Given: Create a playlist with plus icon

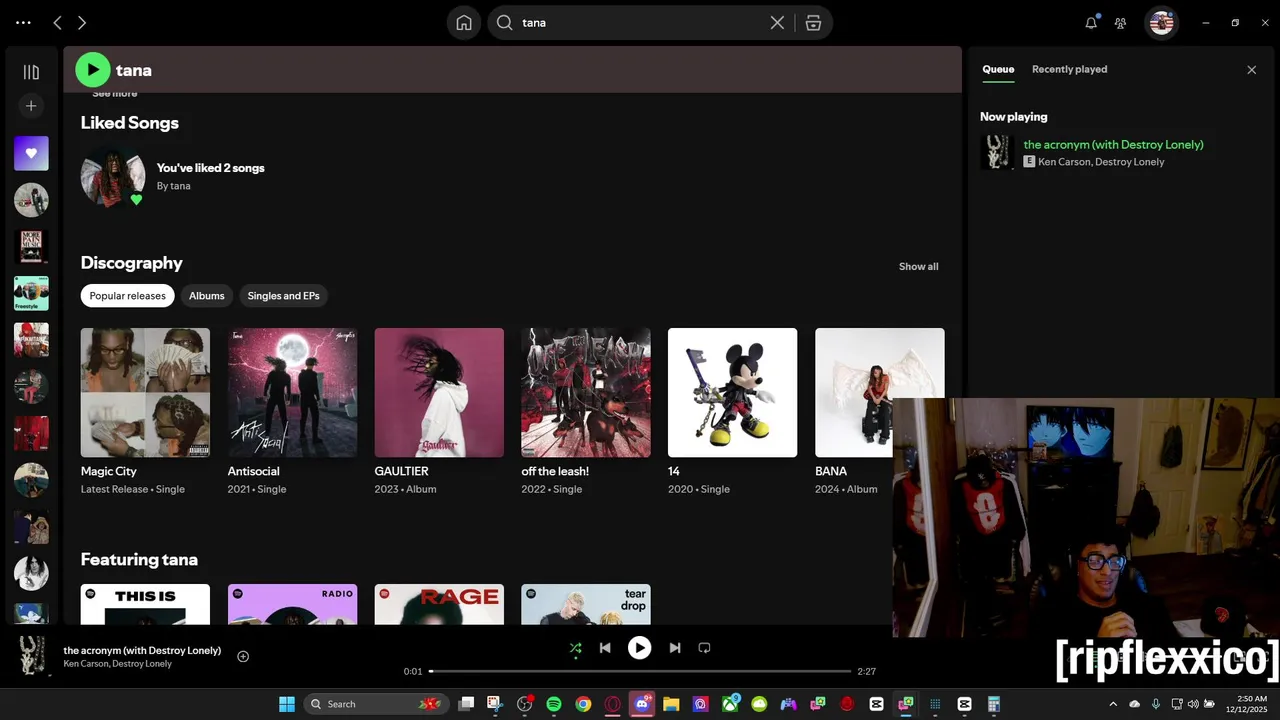Looking at the screenshot, I should (x=31, y=106).
